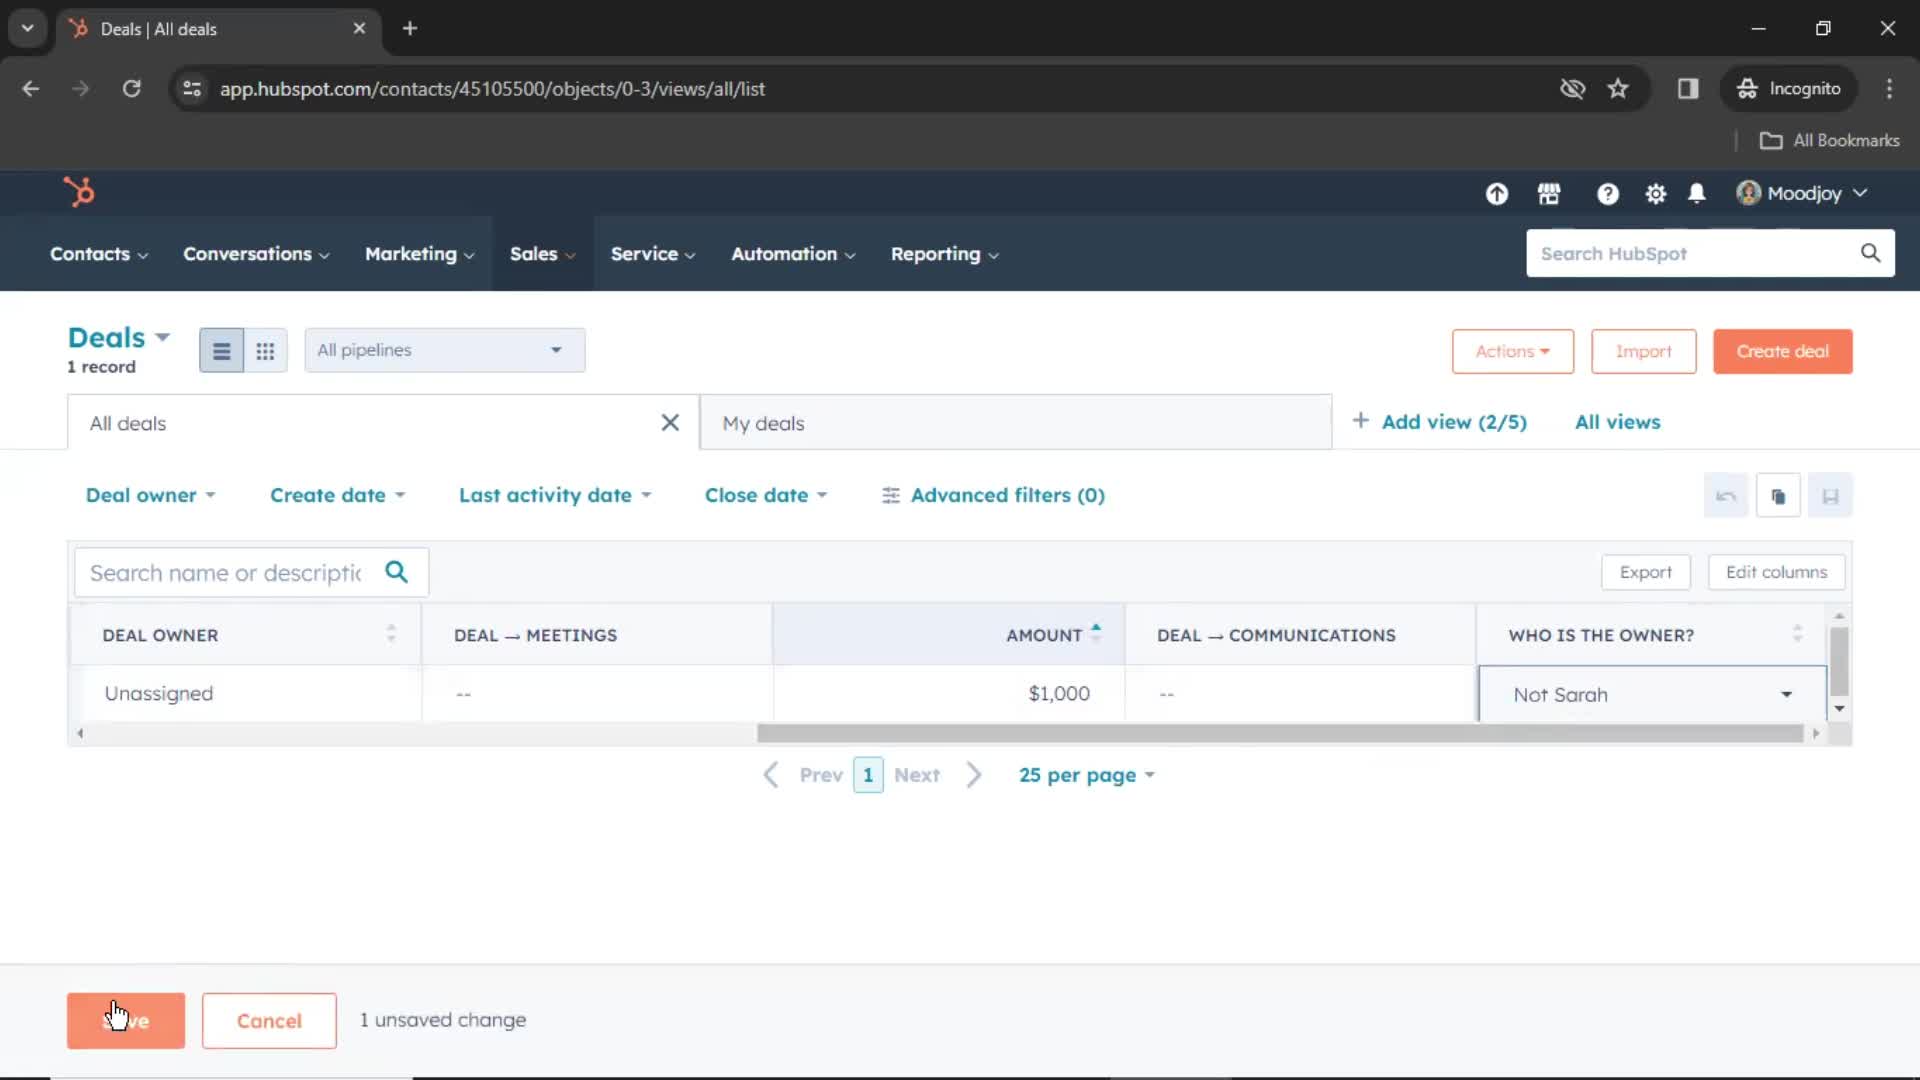Switch to list view layout
1920x1080 pixels.
(221, 351)
